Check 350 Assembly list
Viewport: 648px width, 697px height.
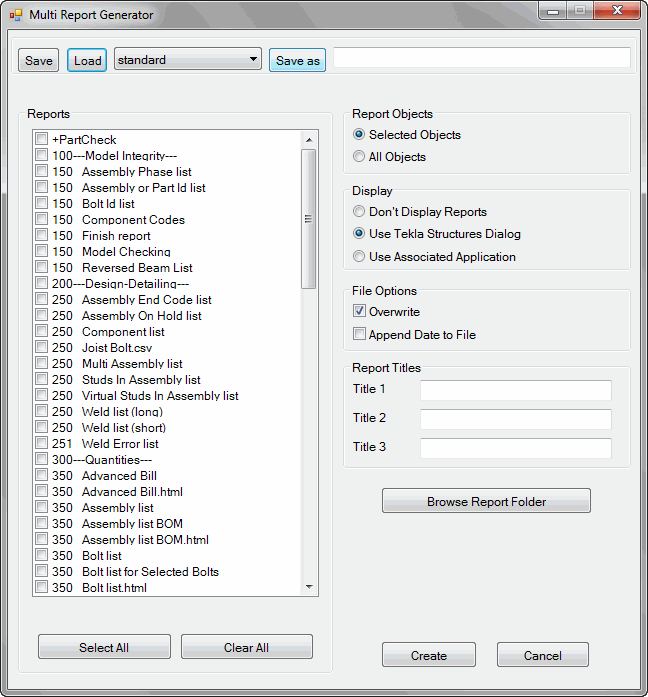[x=41, y=507]
